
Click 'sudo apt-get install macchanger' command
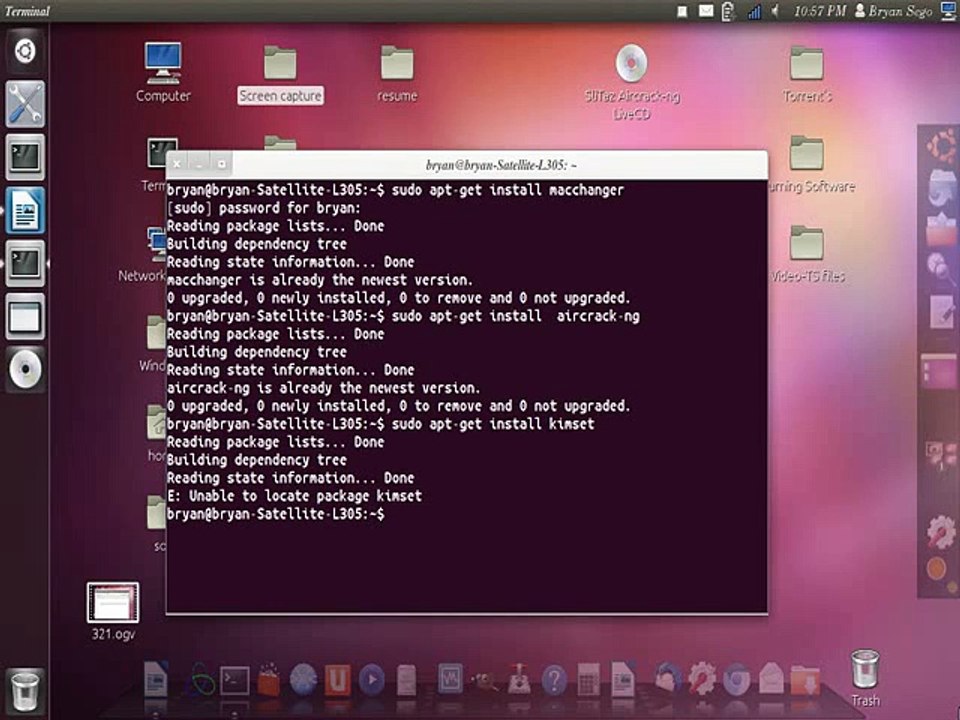click(508, 190)
